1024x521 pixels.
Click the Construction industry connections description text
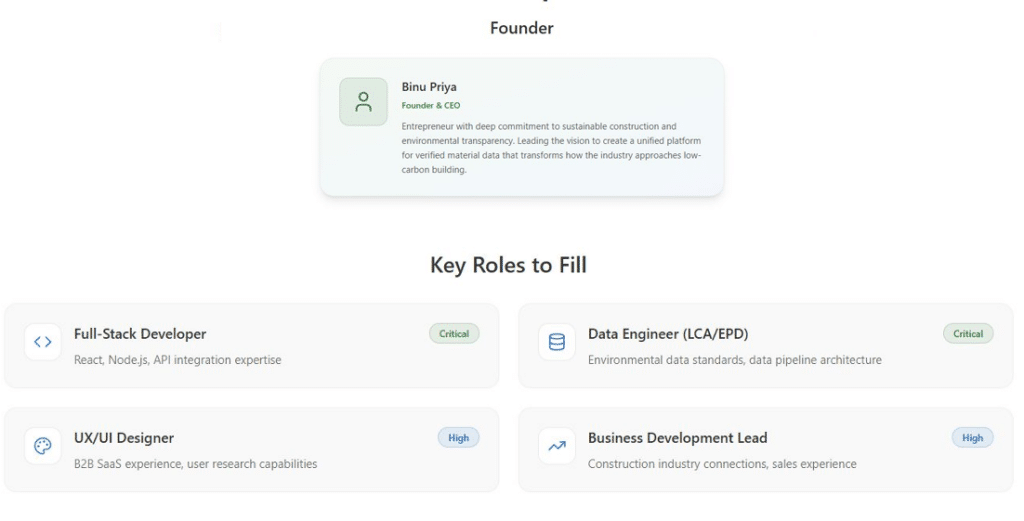pos(722,464)
